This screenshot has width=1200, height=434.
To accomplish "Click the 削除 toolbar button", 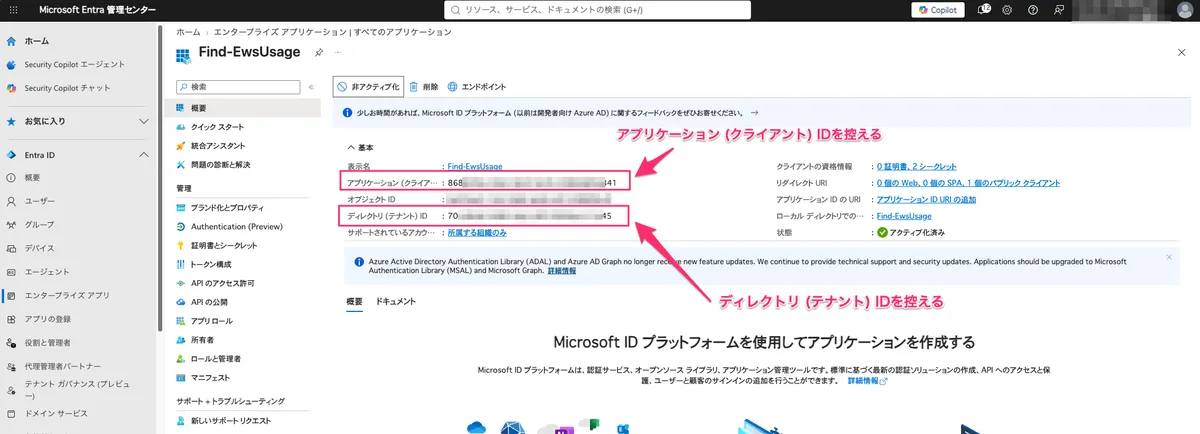I will [424, 87].
